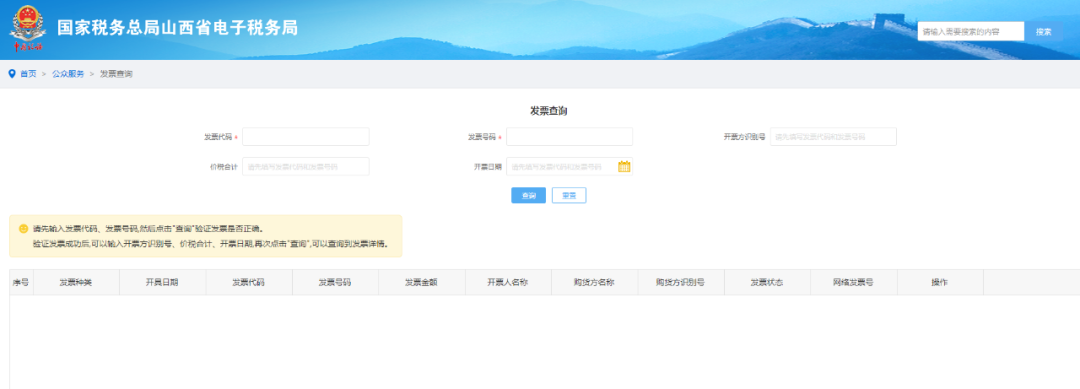
Task: Focus the 发票代码 input field
Action: click(x=306, y=136)
